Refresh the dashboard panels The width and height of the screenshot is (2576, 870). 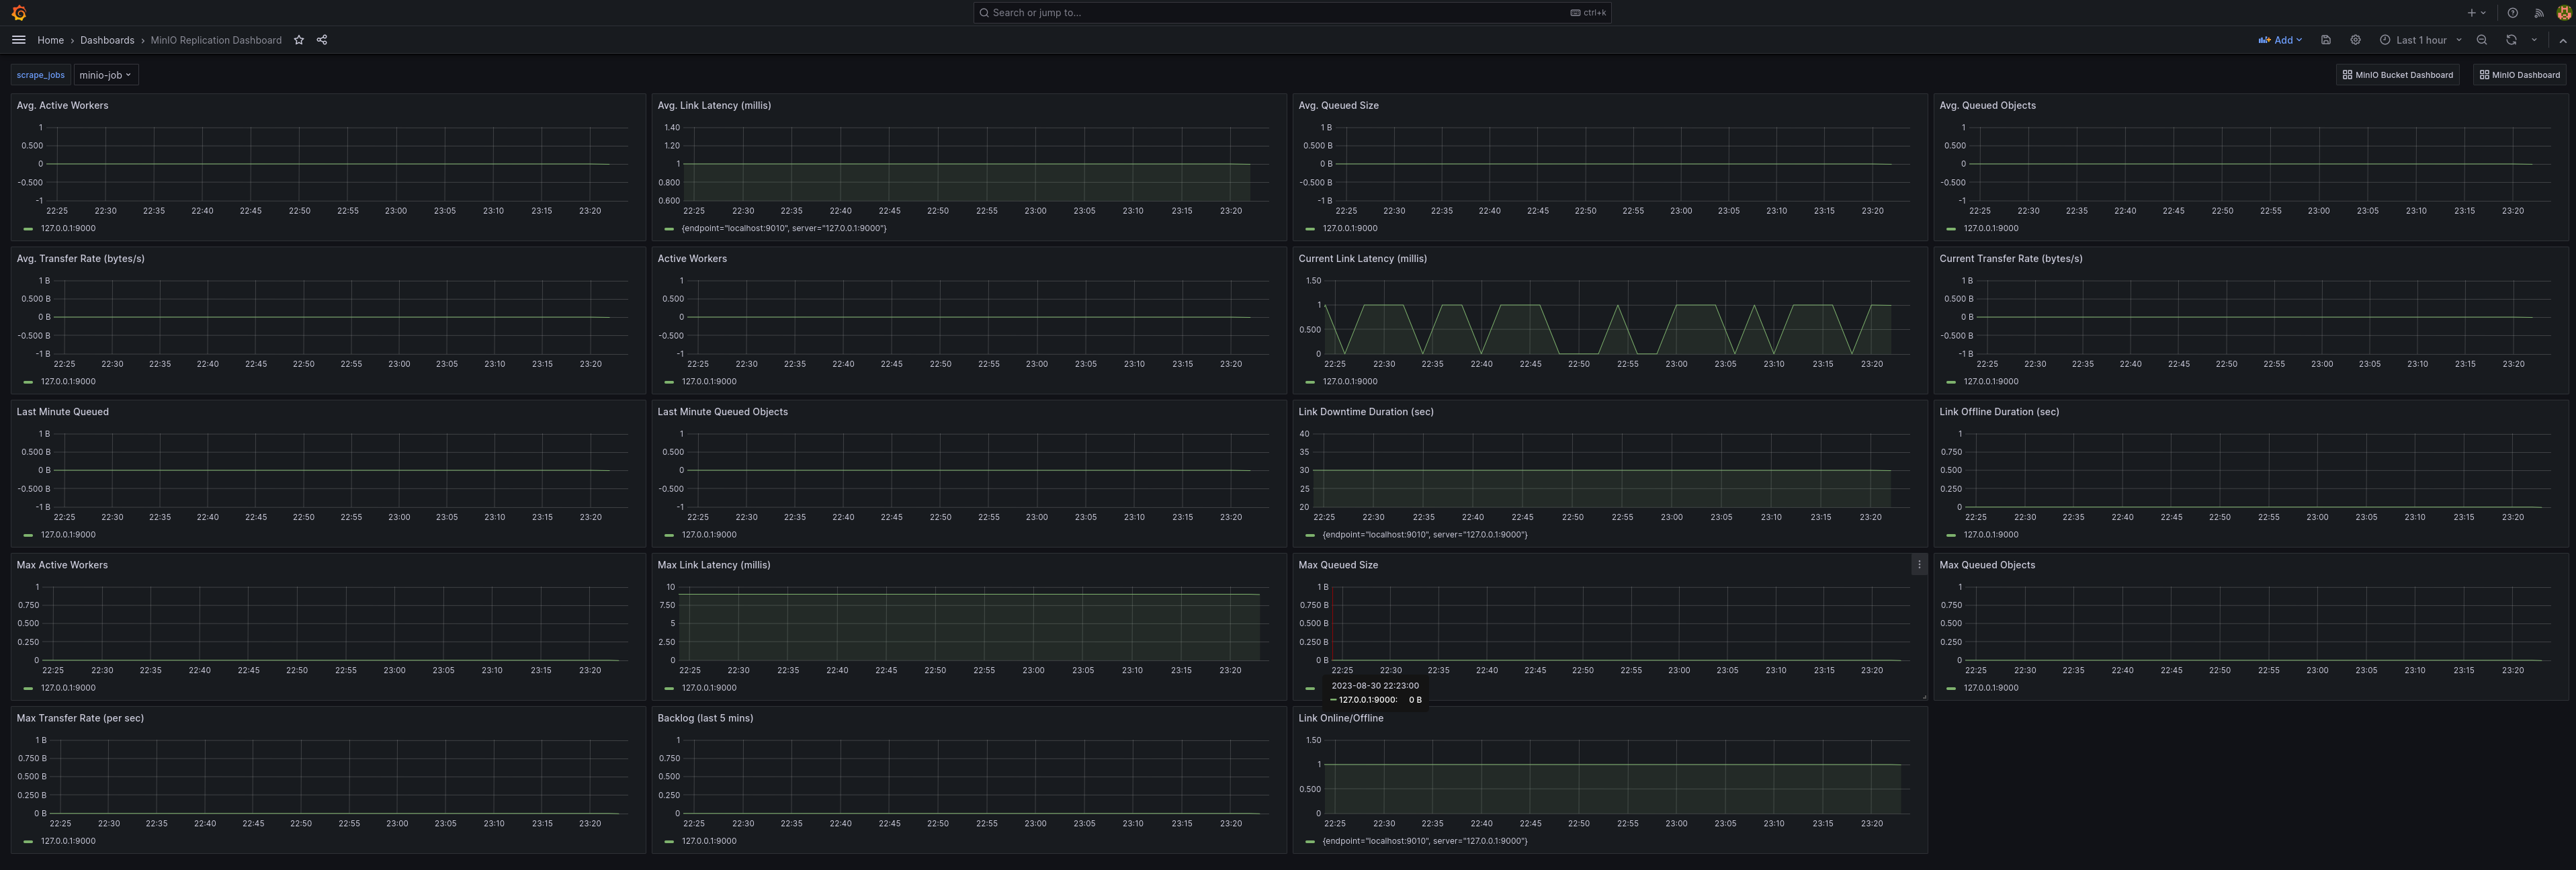point(2511,40)
